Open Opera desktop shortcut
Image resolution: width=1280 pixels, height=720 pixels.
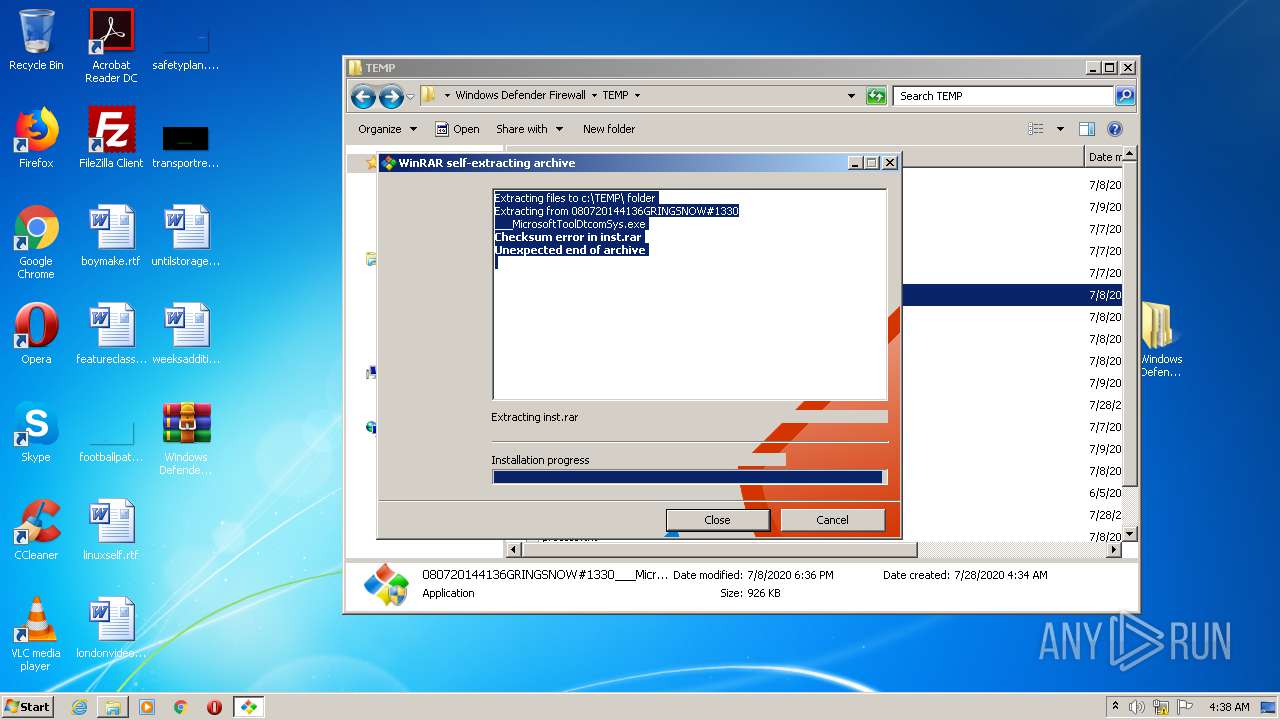click(36, 335)
